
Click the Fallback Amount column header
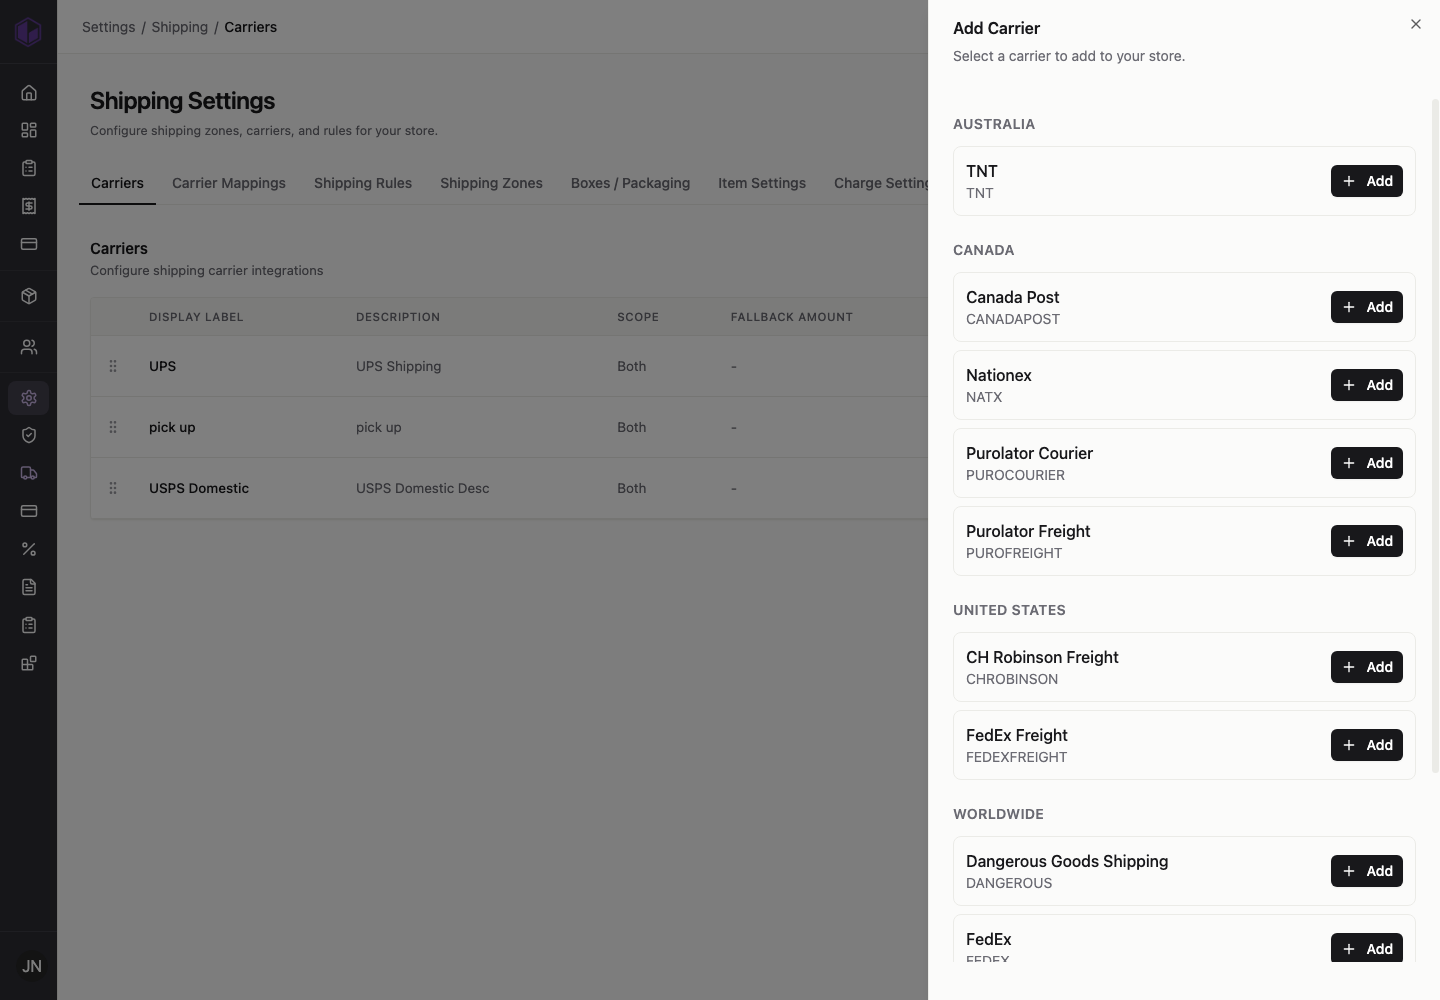click(x=792, y=317)
